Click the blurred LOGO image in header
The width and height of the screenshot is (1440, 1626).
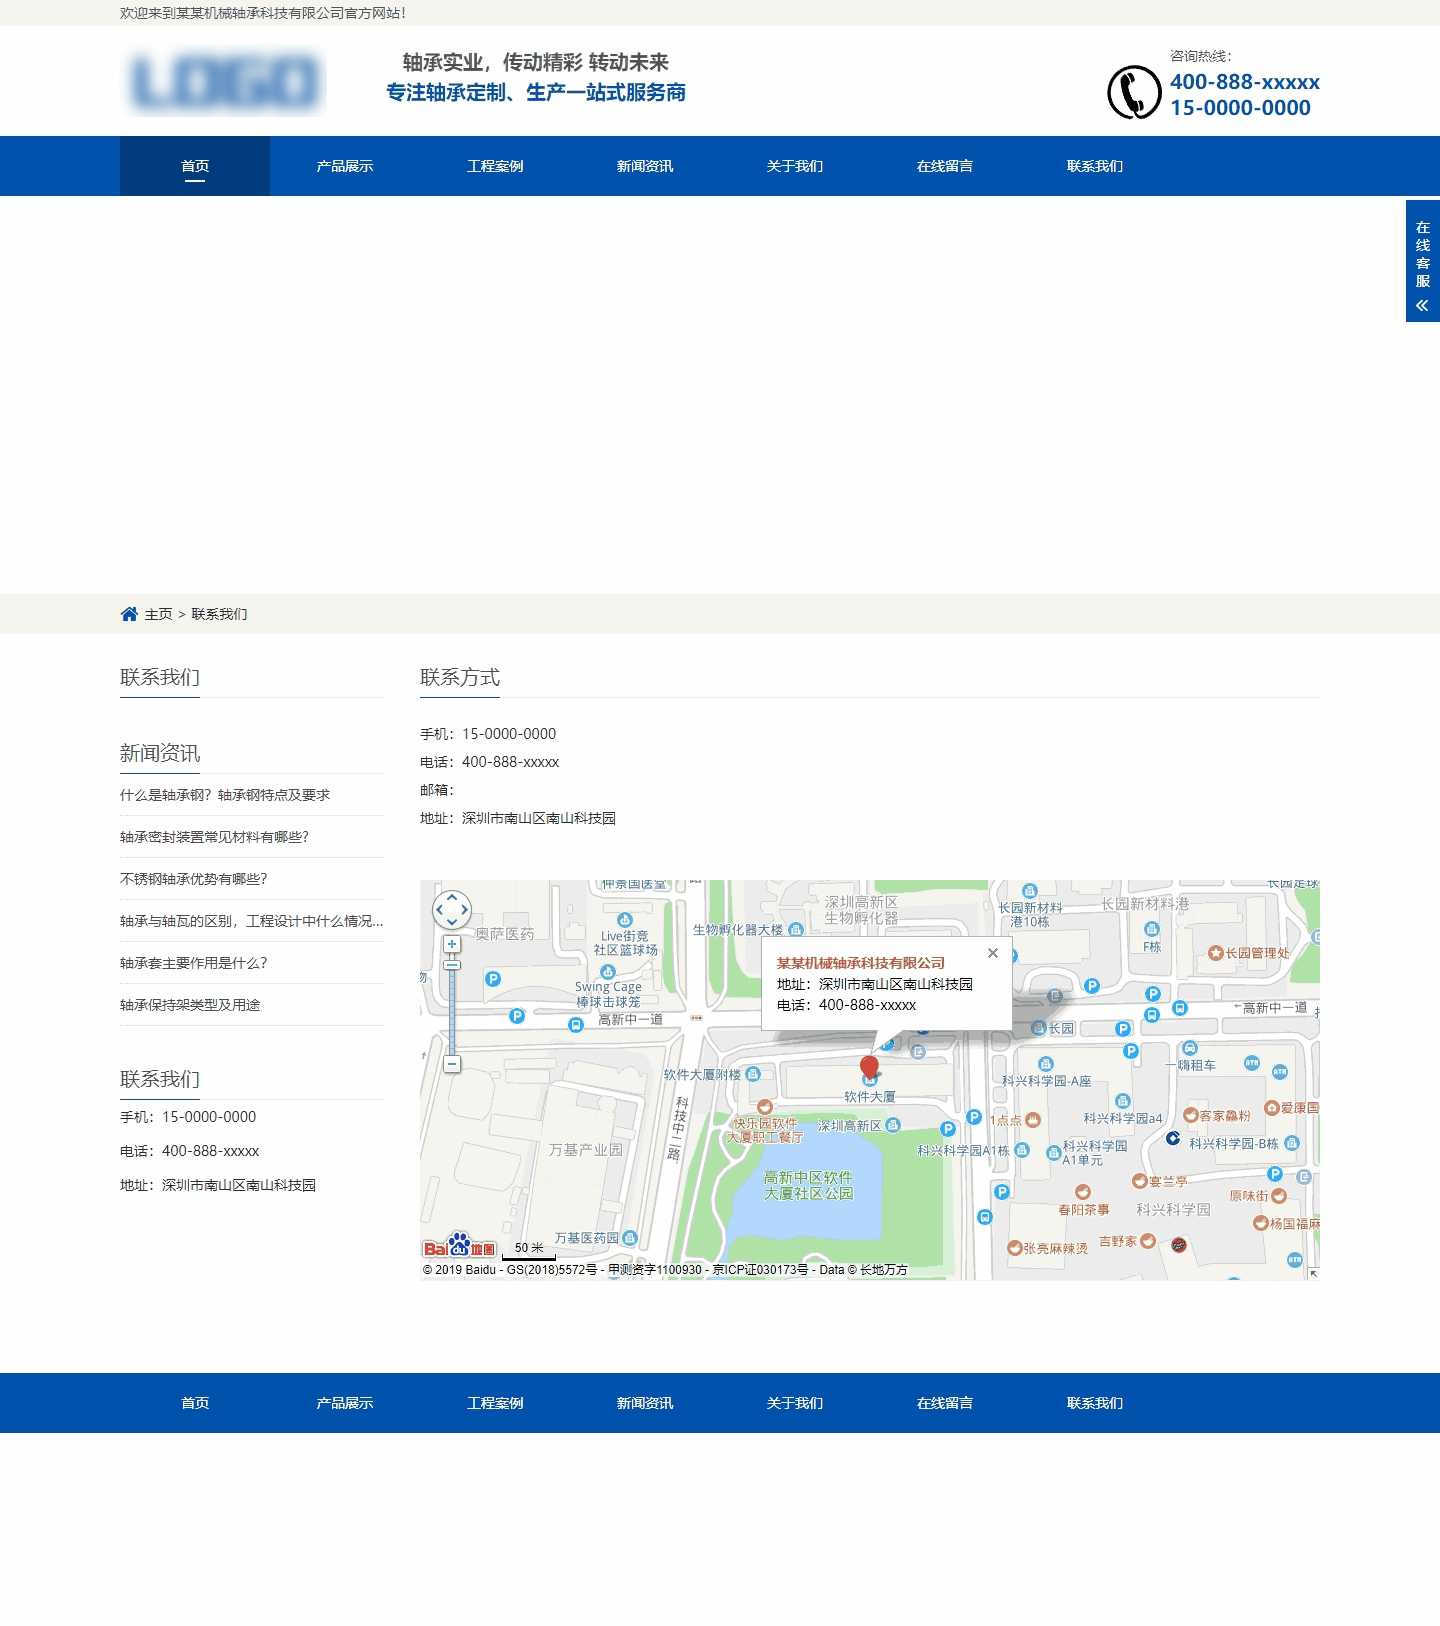(225, 81)
